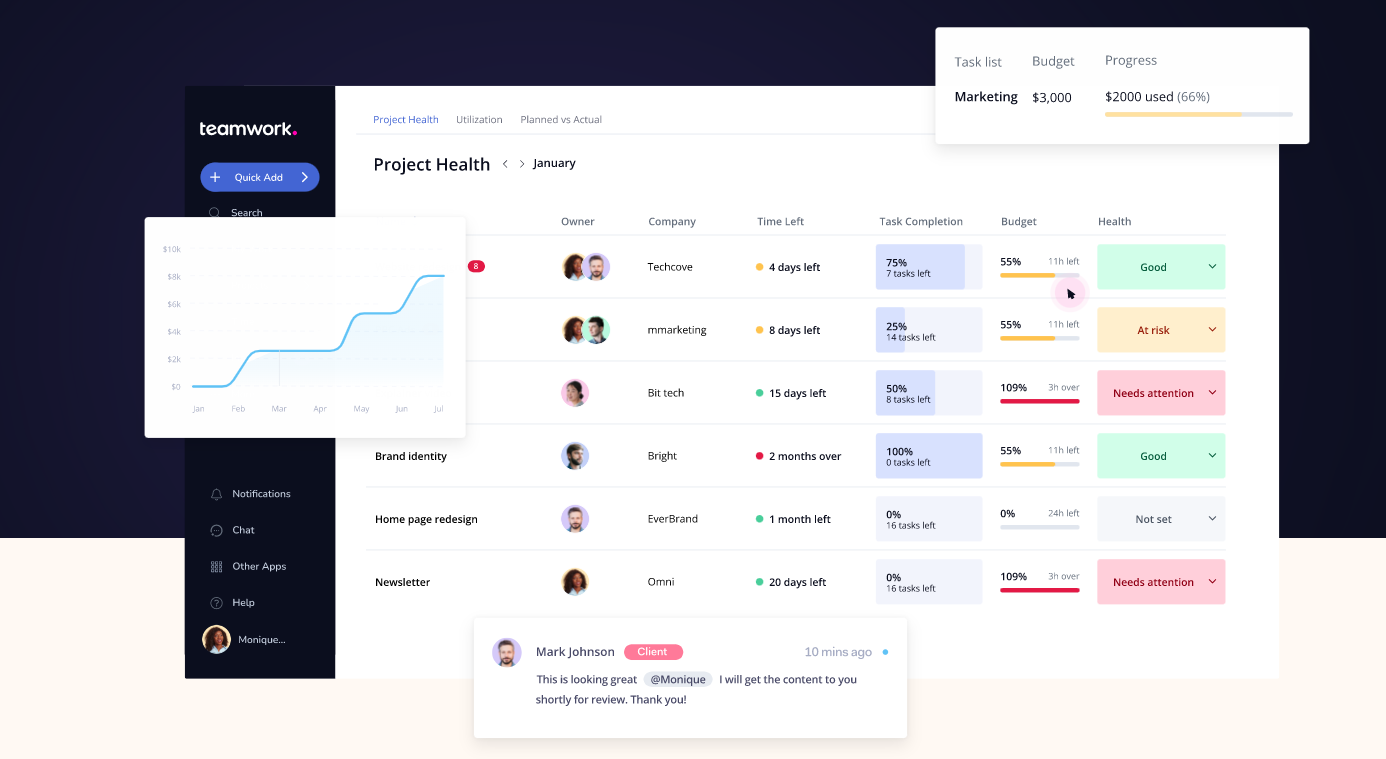Viewport: 1386px width, 759px height.
Task: Click the Time Left column header
Action: tap(780, 222)
